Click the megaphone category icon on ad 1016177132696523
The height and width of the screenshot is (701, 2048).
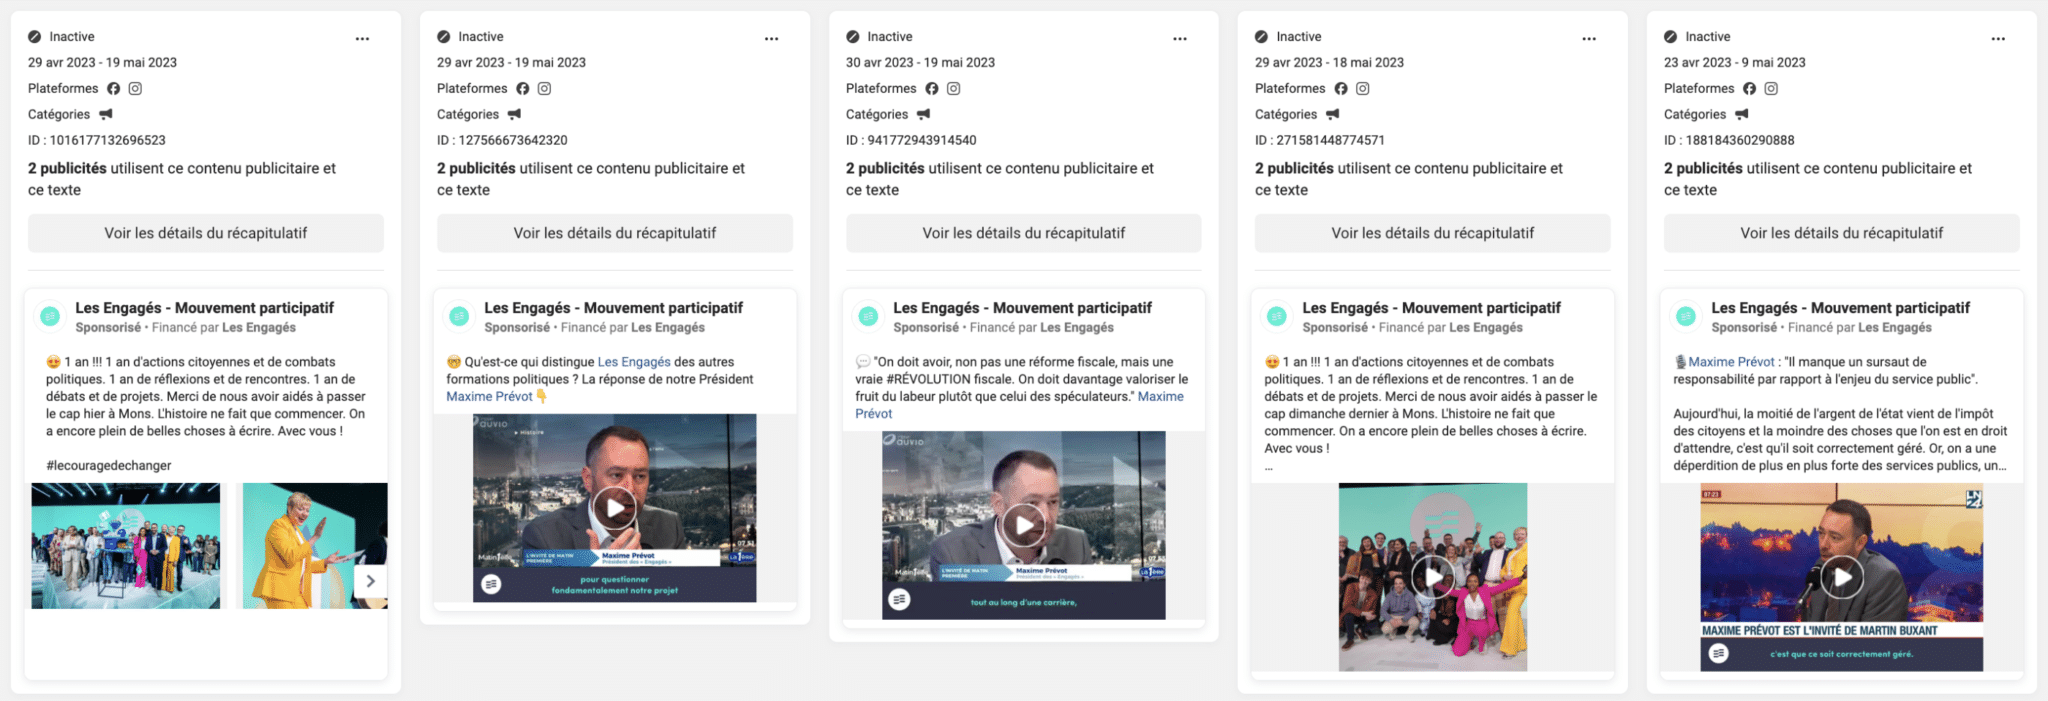click(106, 115)
